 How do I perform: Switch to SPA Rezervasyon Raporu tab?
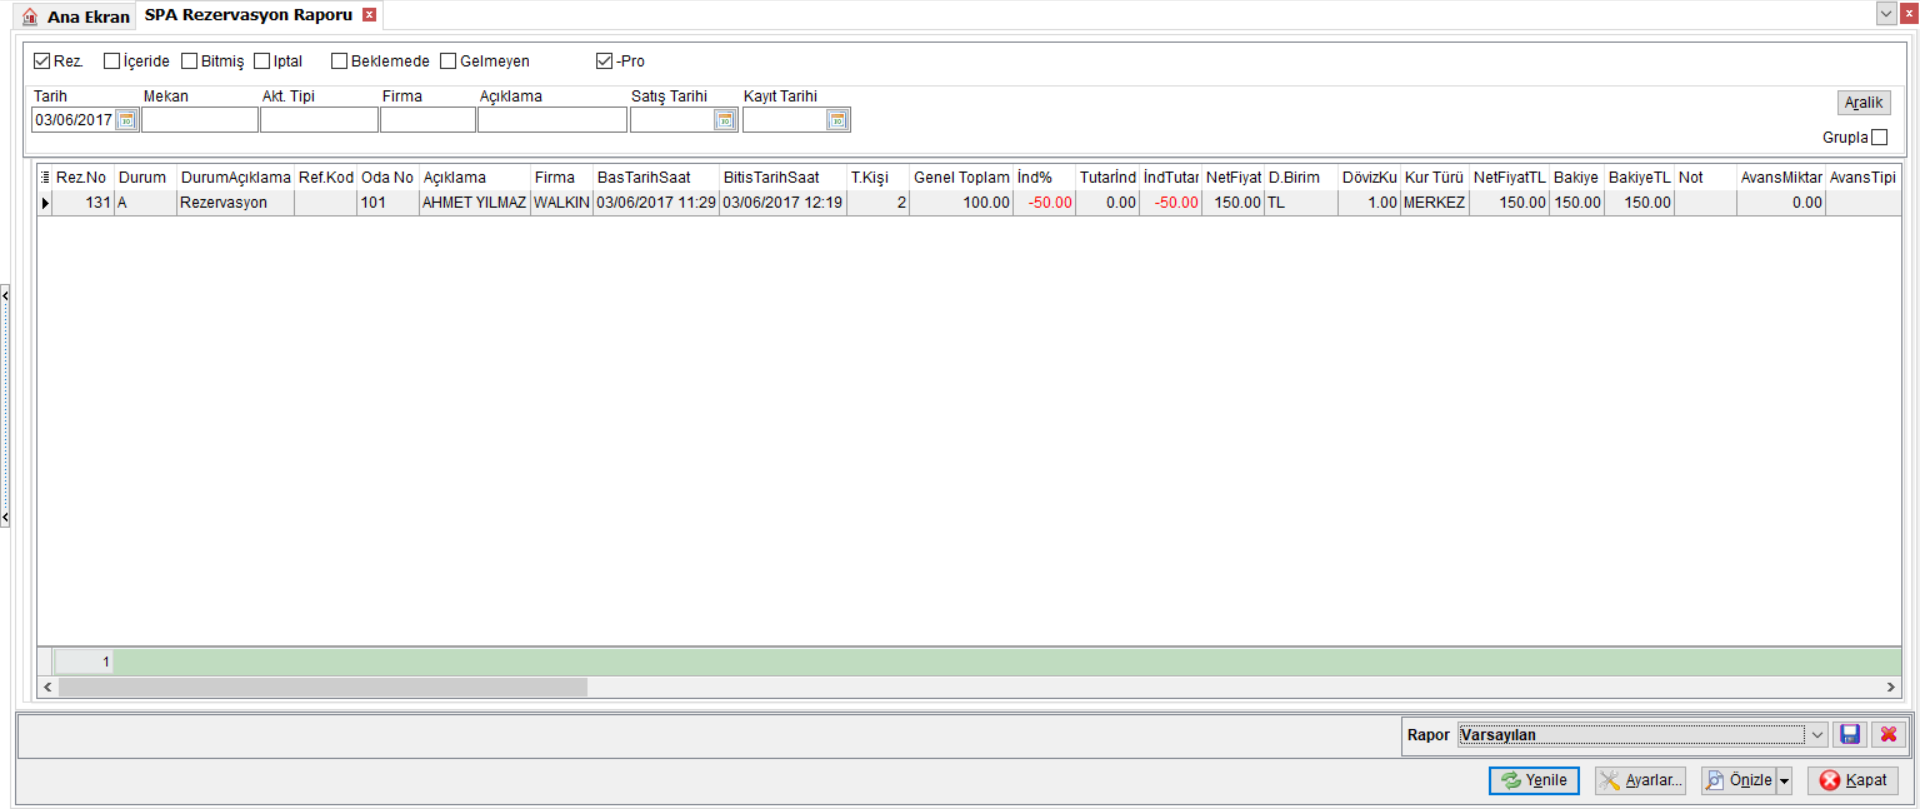point(248,15)
